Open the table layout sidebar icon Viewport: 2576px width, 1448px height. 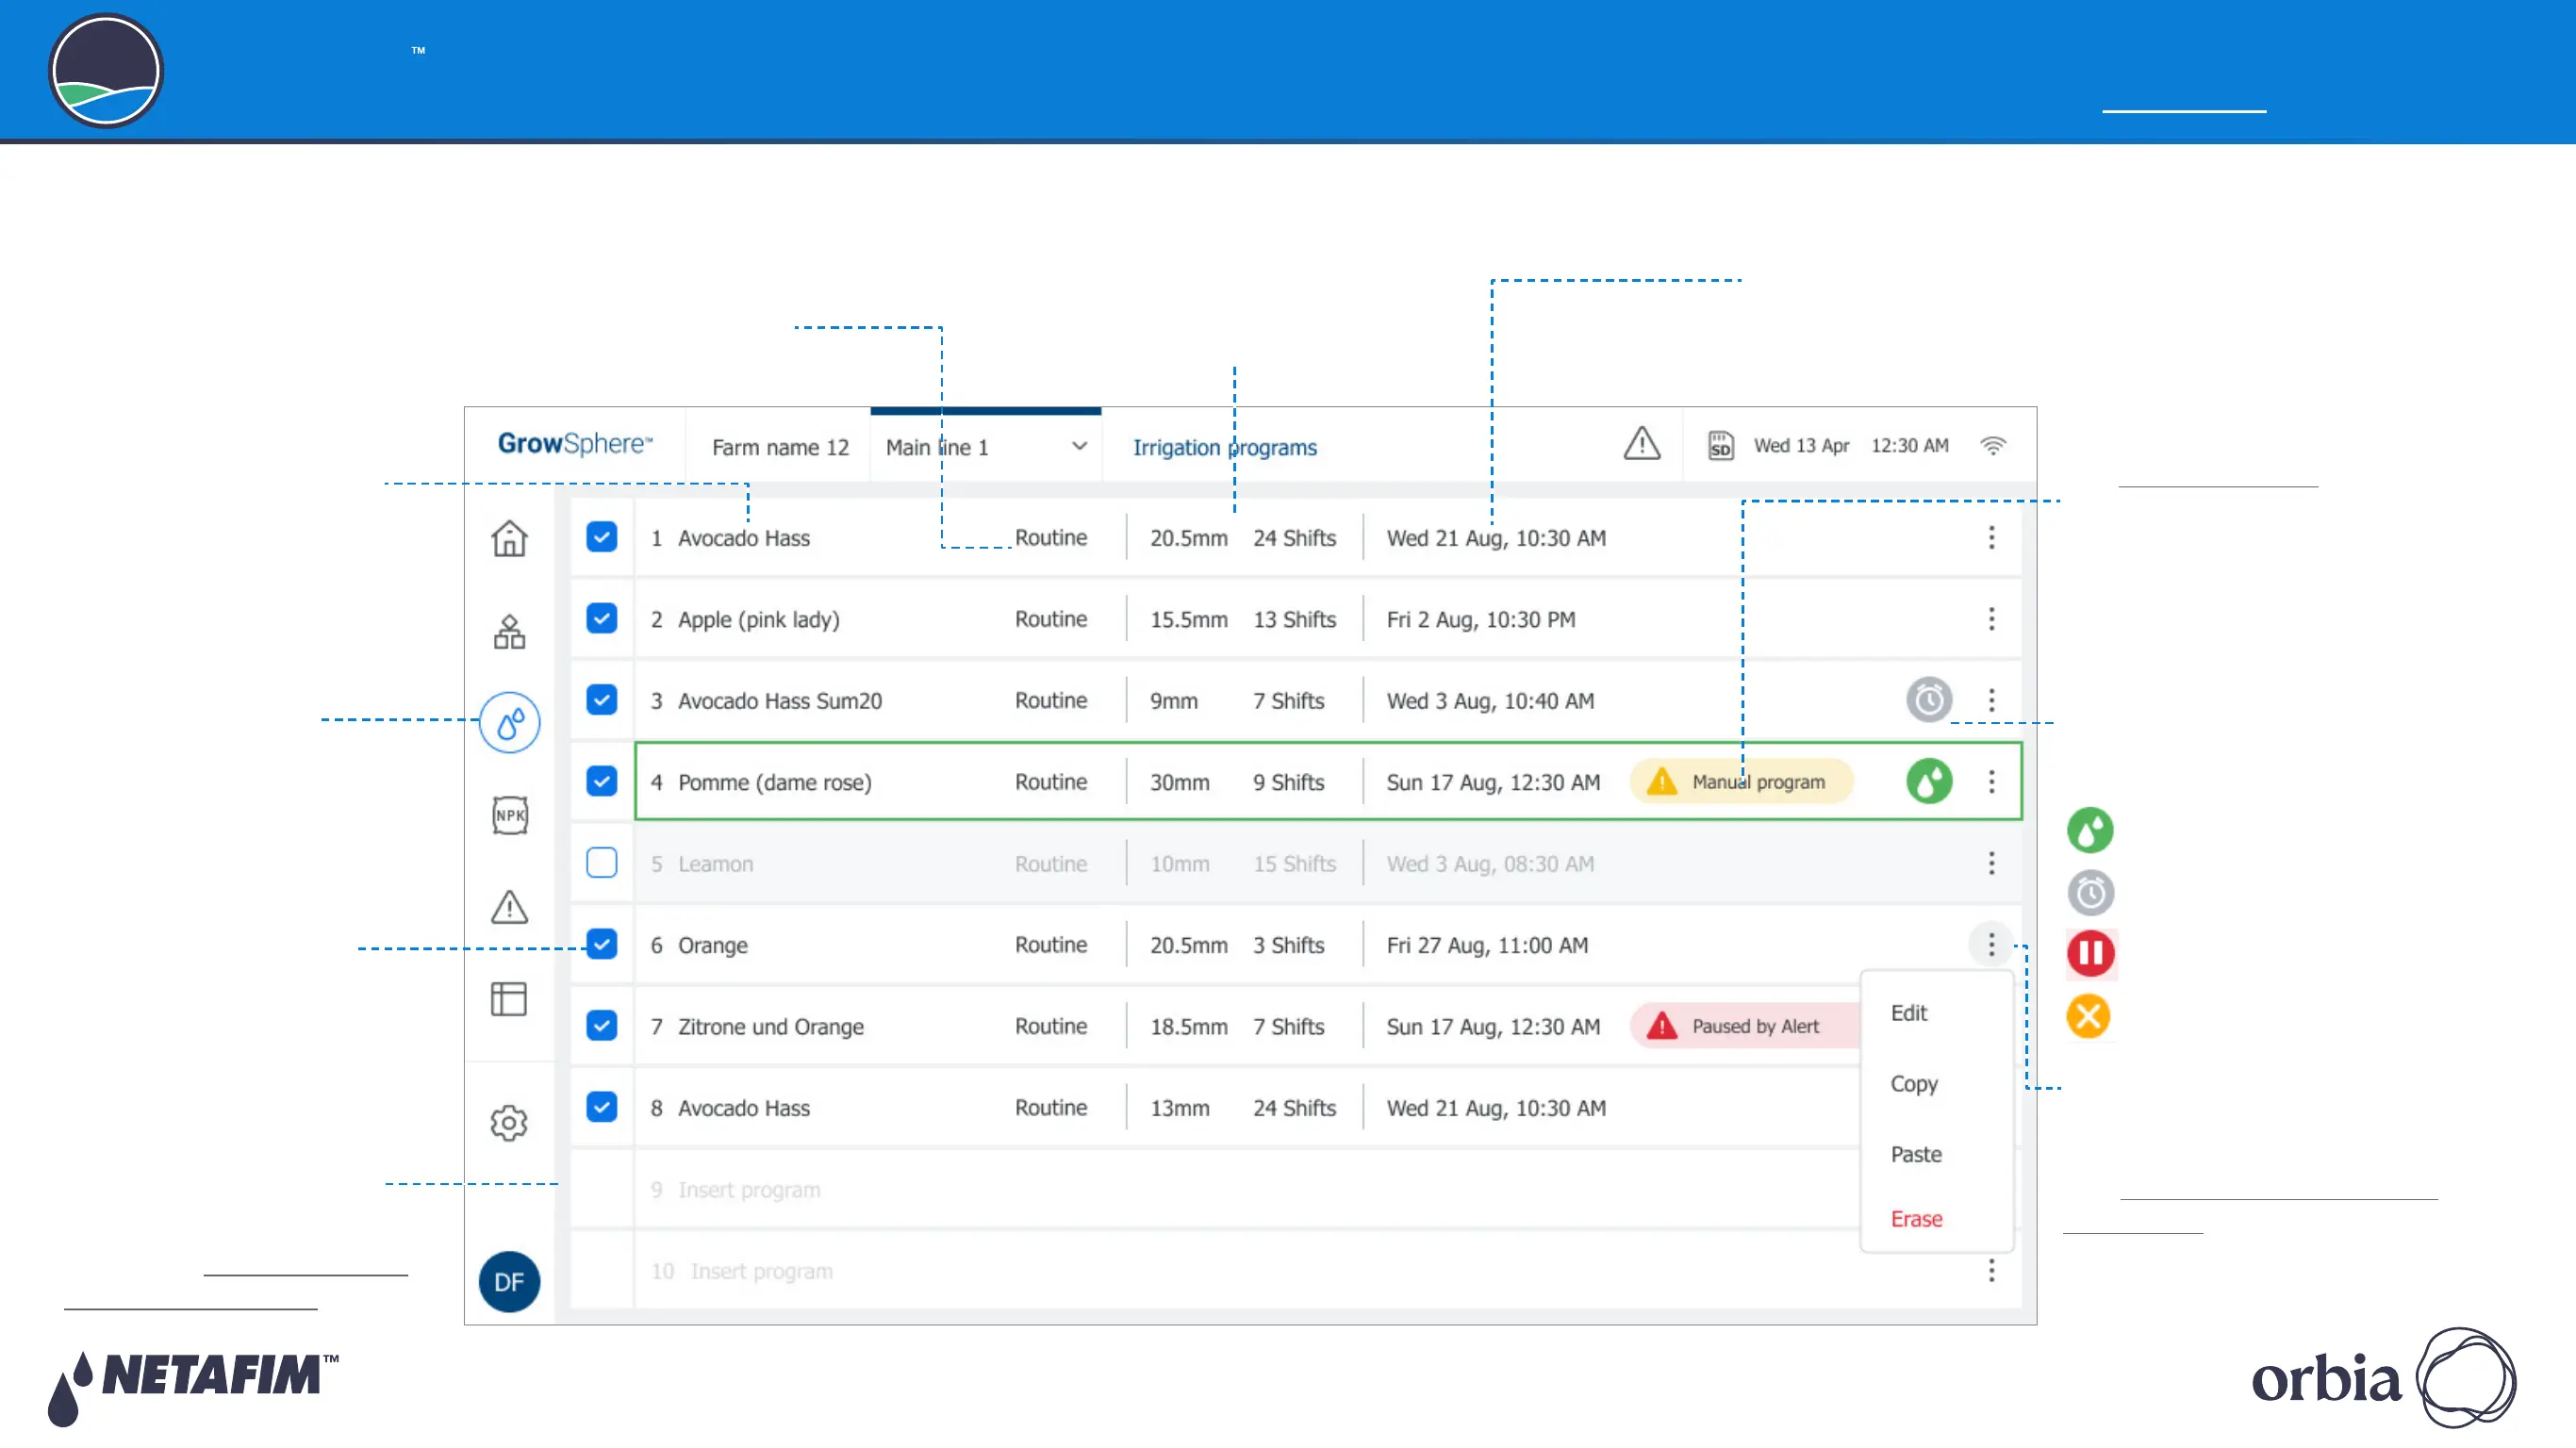point(509,998)
